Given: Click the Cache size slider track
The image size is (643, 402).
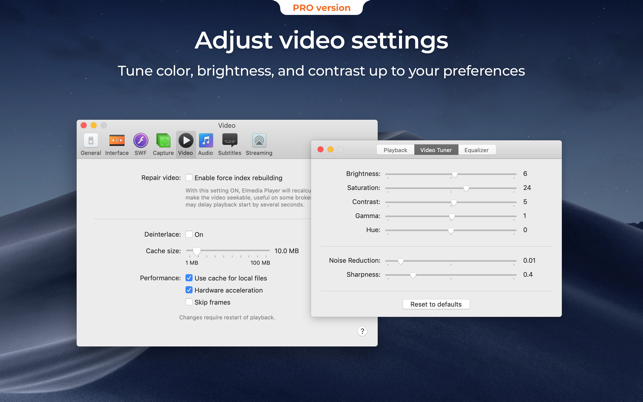Looking at the screenshot, I should point(228,251).
